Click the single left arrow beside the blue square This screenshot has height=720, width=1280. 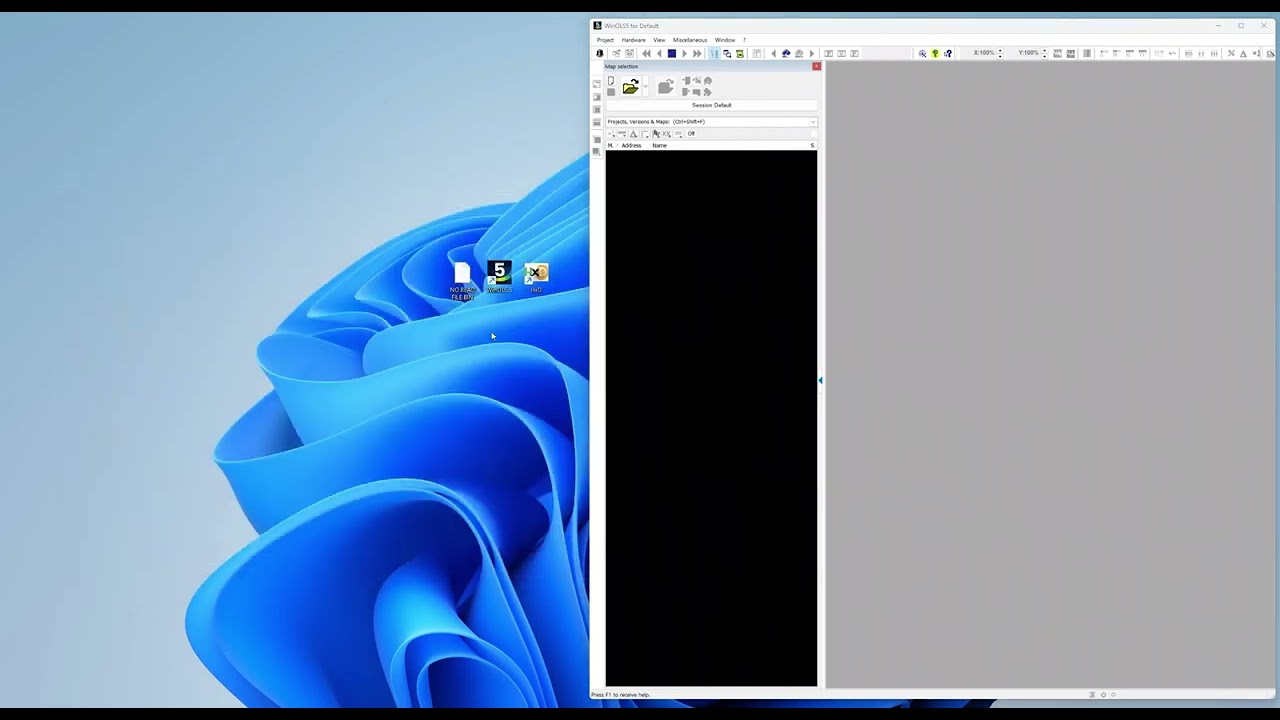659,53
